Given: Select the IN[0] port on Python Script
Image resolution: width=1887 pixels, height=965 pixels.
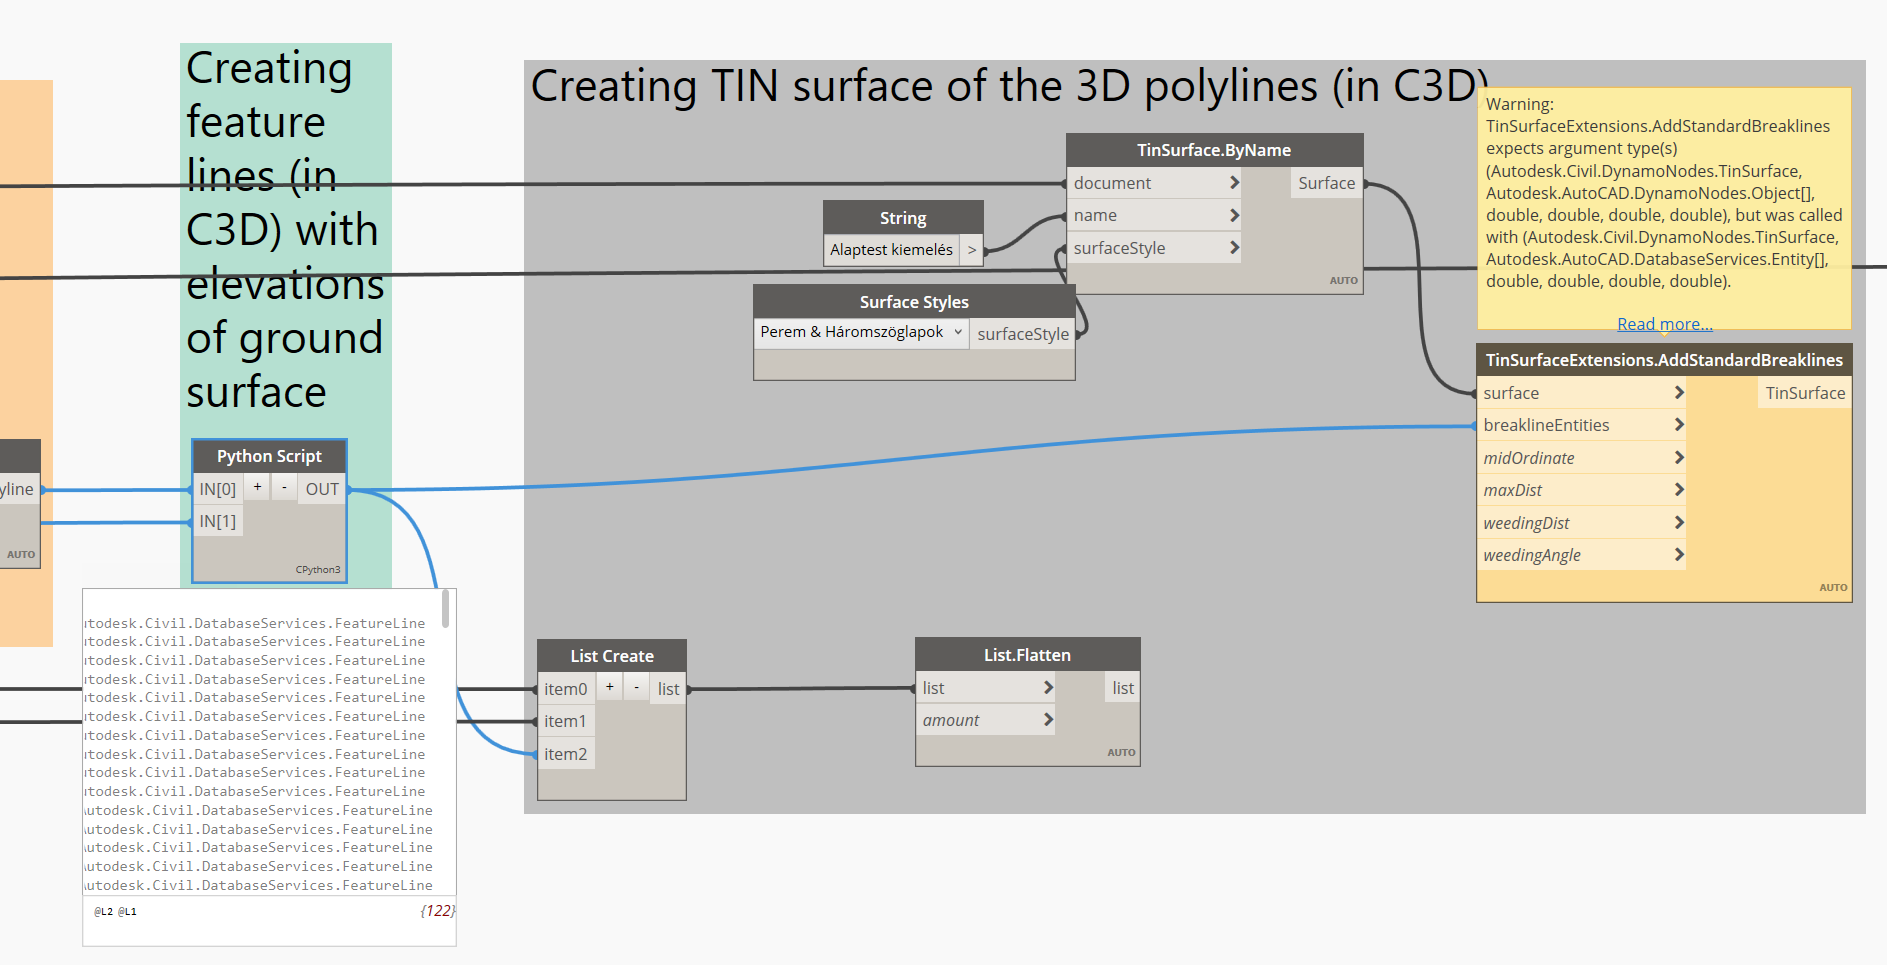Looking at the screenshot, I should coord(218,489).
